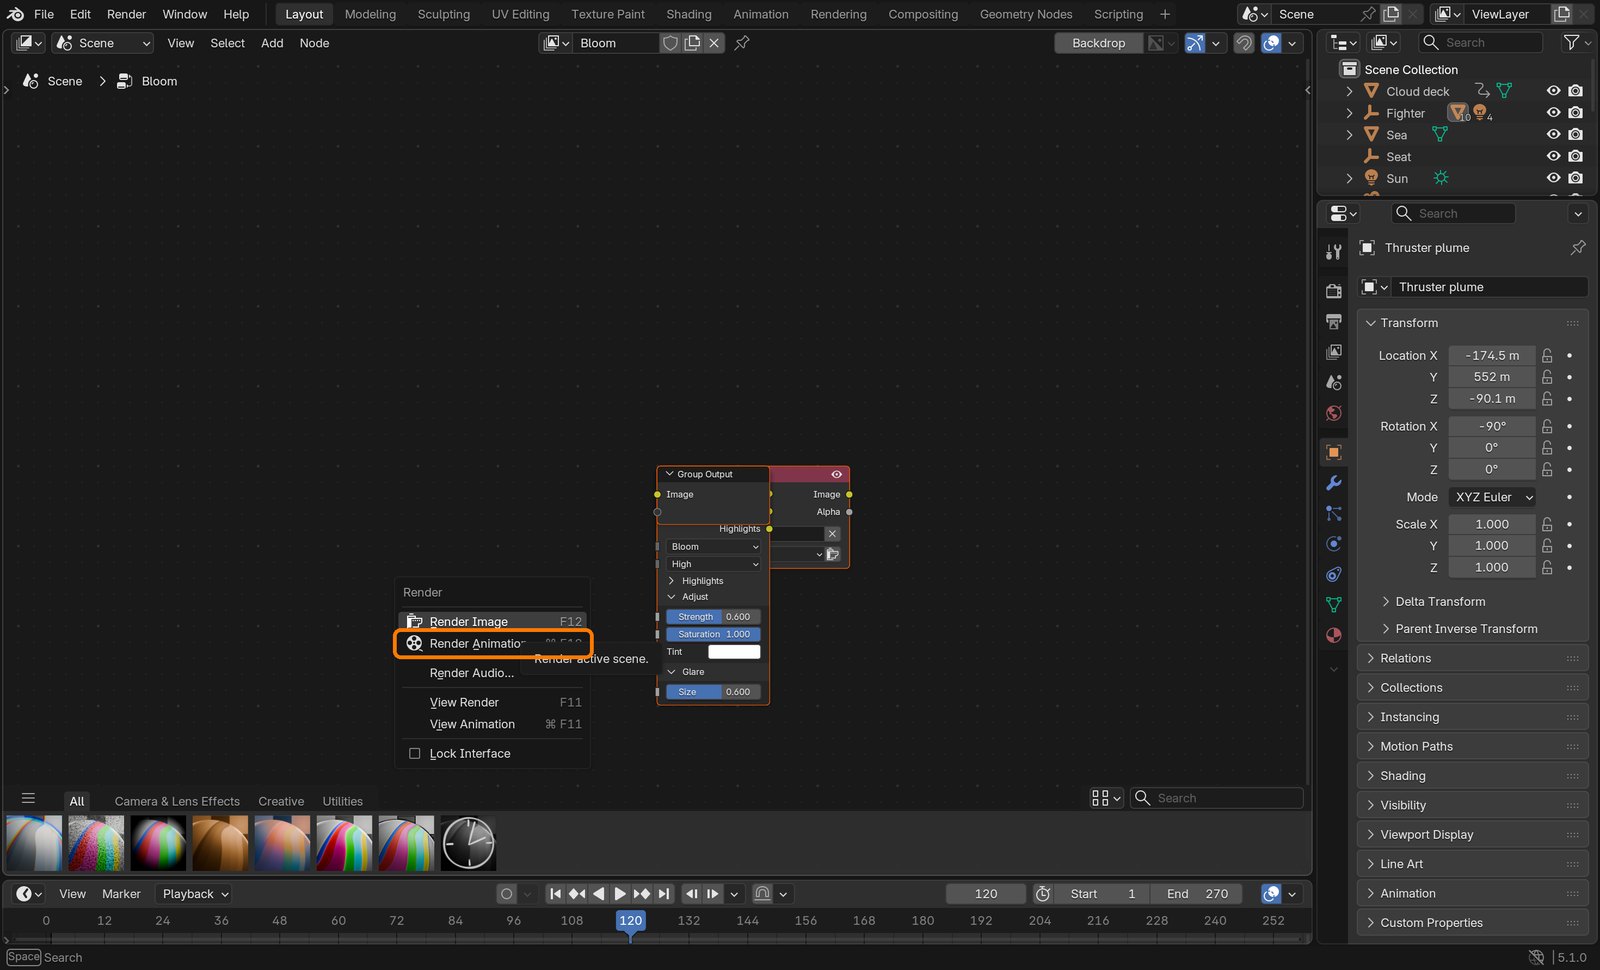This screenshot has height=970, width=1600.
Task: Click the Unlink button for Bloom node group
Action: [714, 43]
